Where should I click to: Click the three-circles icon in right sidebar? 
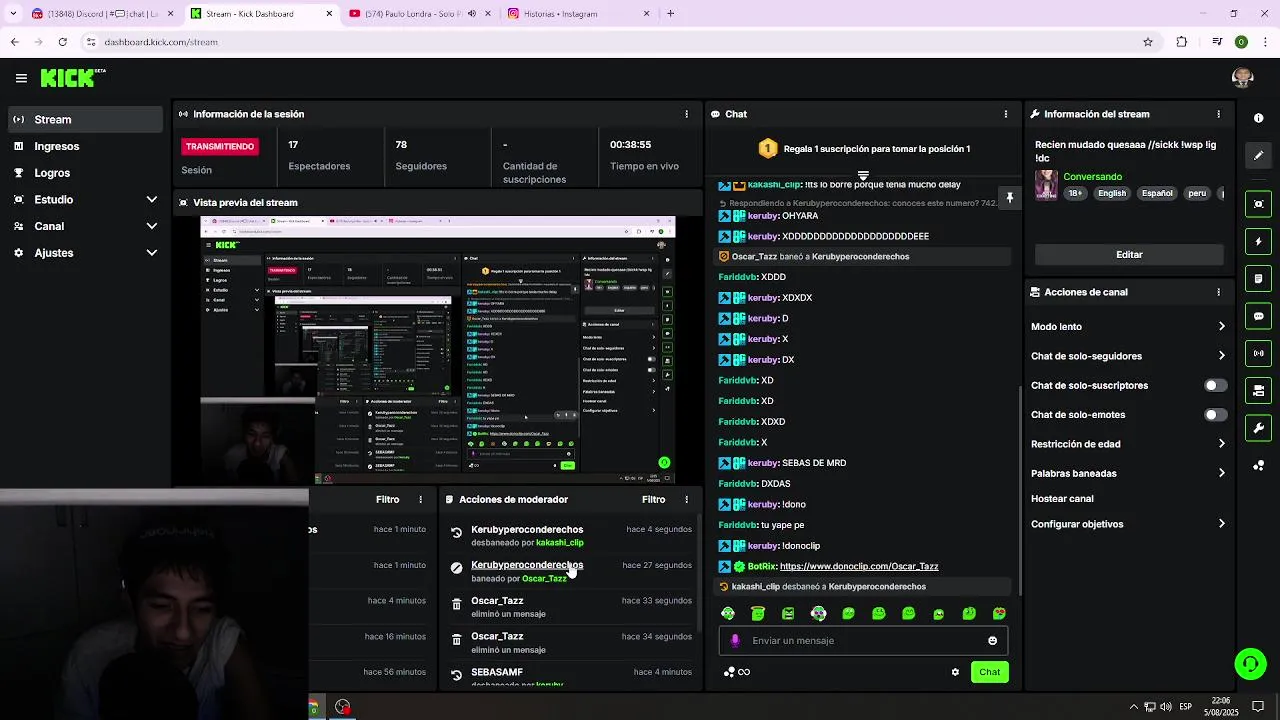pyautogui.click(x=1258, y=466)
